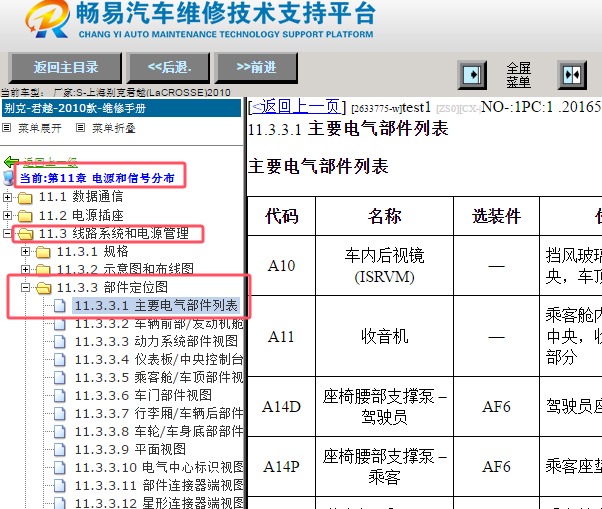Click the single-arrow panel expand icon
Screen dimensions: 602x509
click(x=472, y=74)
